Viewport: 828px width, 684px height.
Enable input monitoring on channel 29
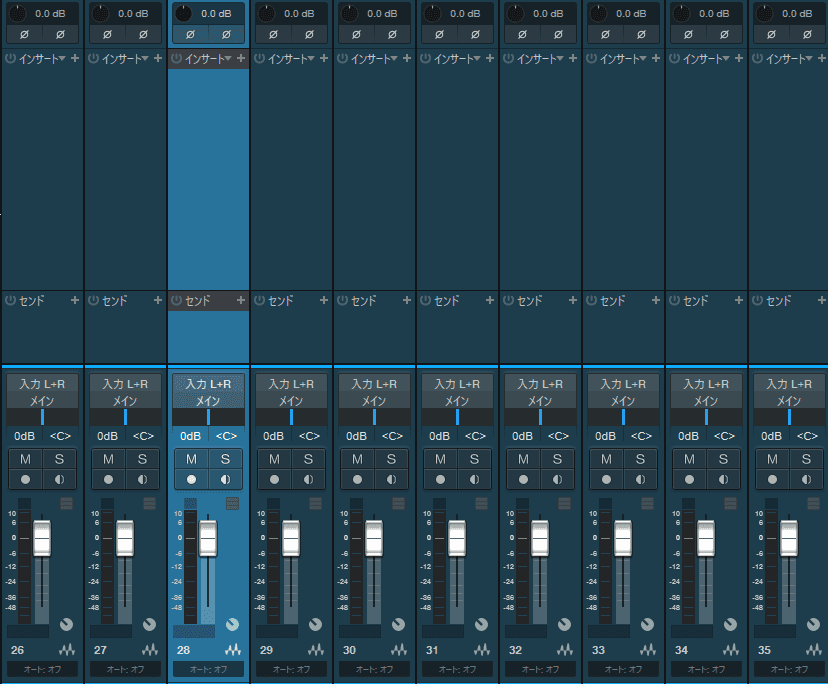click(308, 479)
